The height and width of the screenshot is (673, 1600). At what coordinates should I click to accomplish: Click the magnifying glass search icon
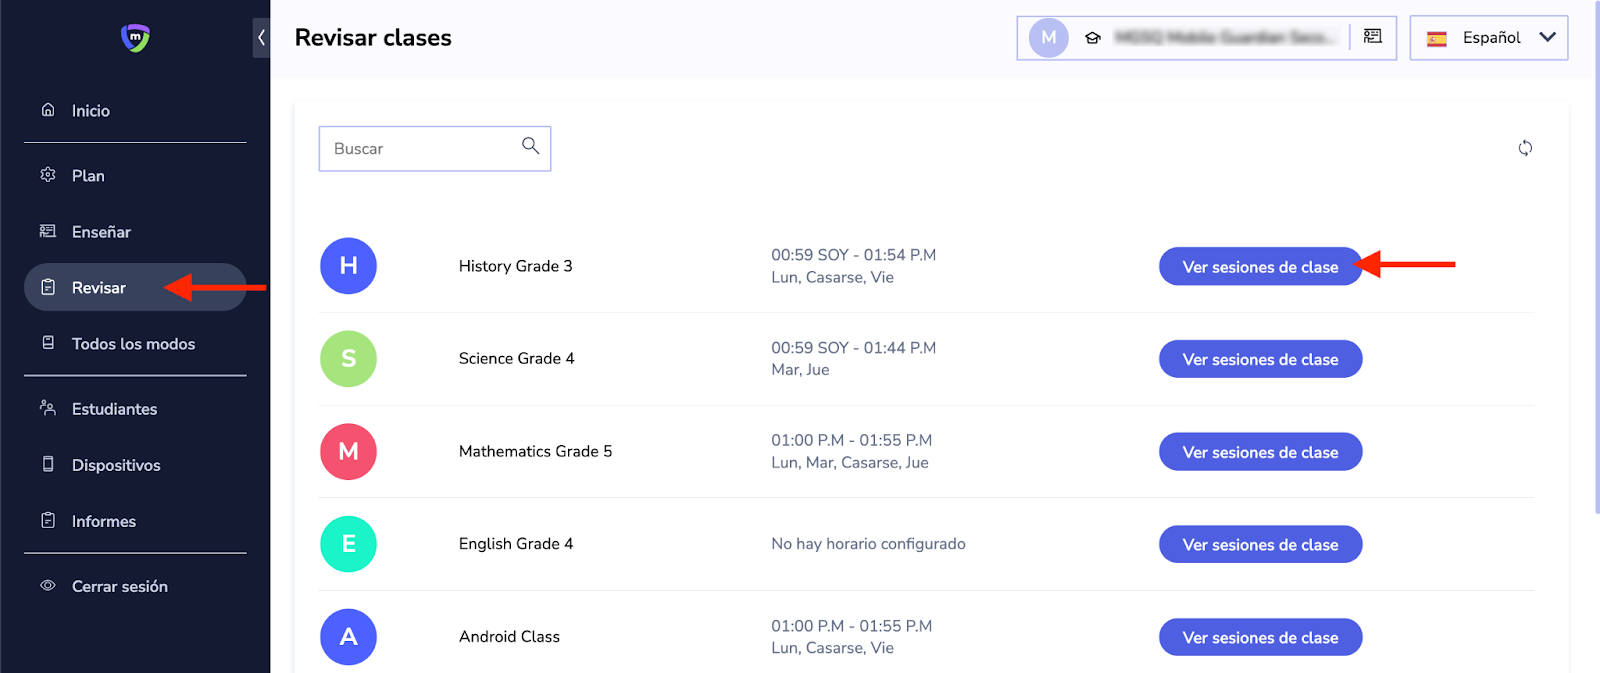[530, 146]
